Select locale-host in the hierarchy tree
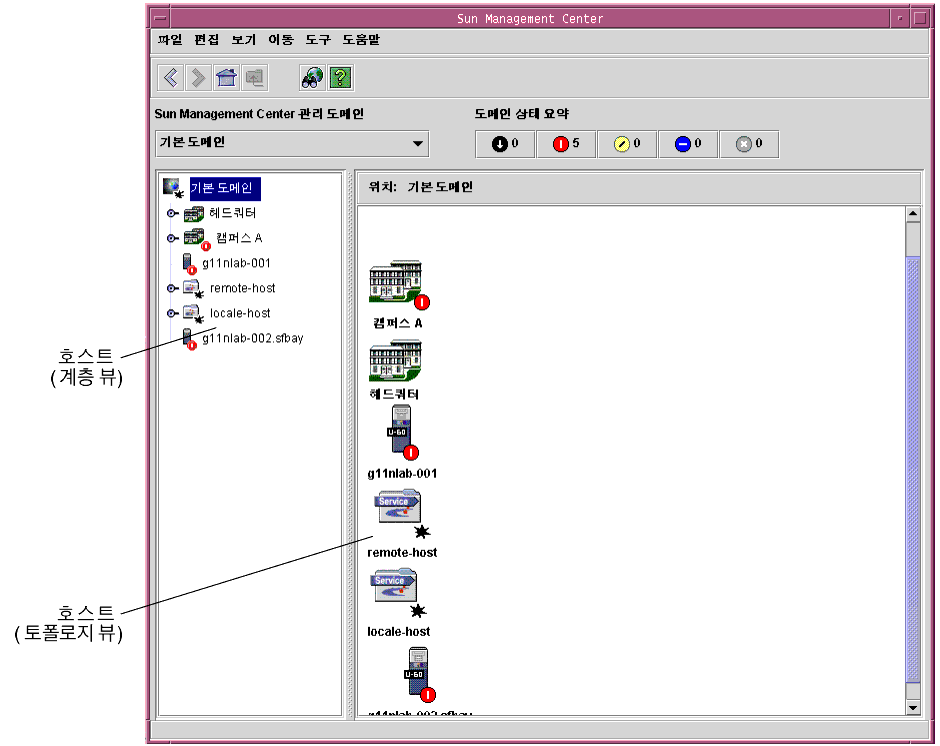The width and height of the screenshot is (940, 746). [240, 314]
